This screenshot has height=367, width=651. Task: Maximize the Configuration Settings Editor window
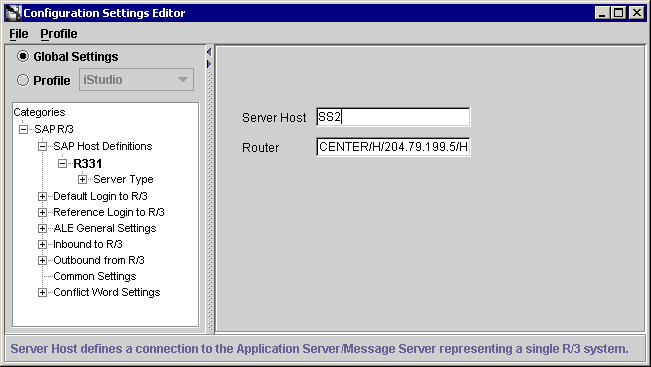[619, 13]
